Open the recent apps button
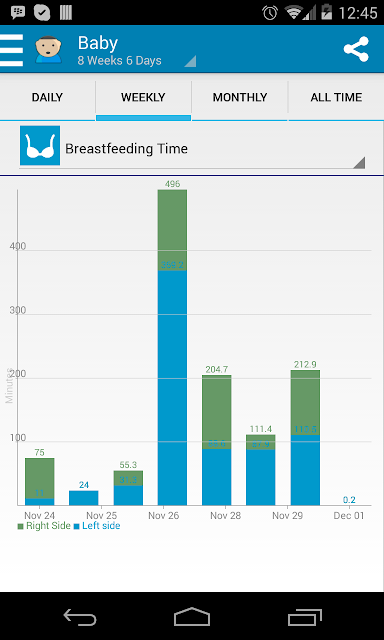This screenshot has height=640, width=384. (305, 617)
